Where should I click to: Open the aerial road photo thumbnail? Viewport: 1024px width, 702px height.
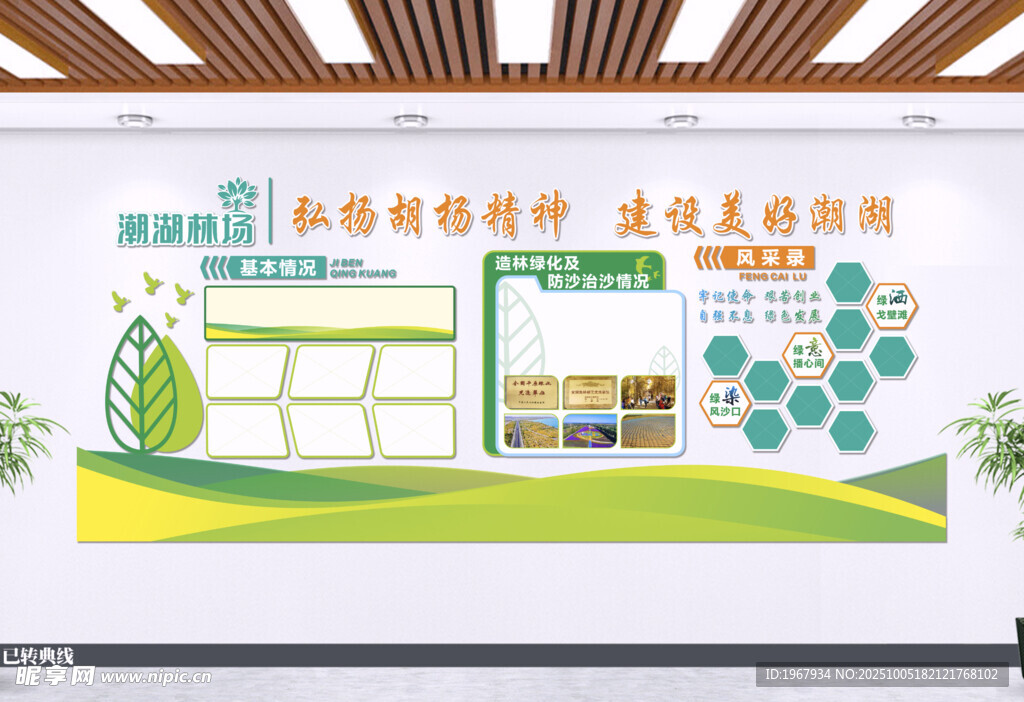(532, 431)
